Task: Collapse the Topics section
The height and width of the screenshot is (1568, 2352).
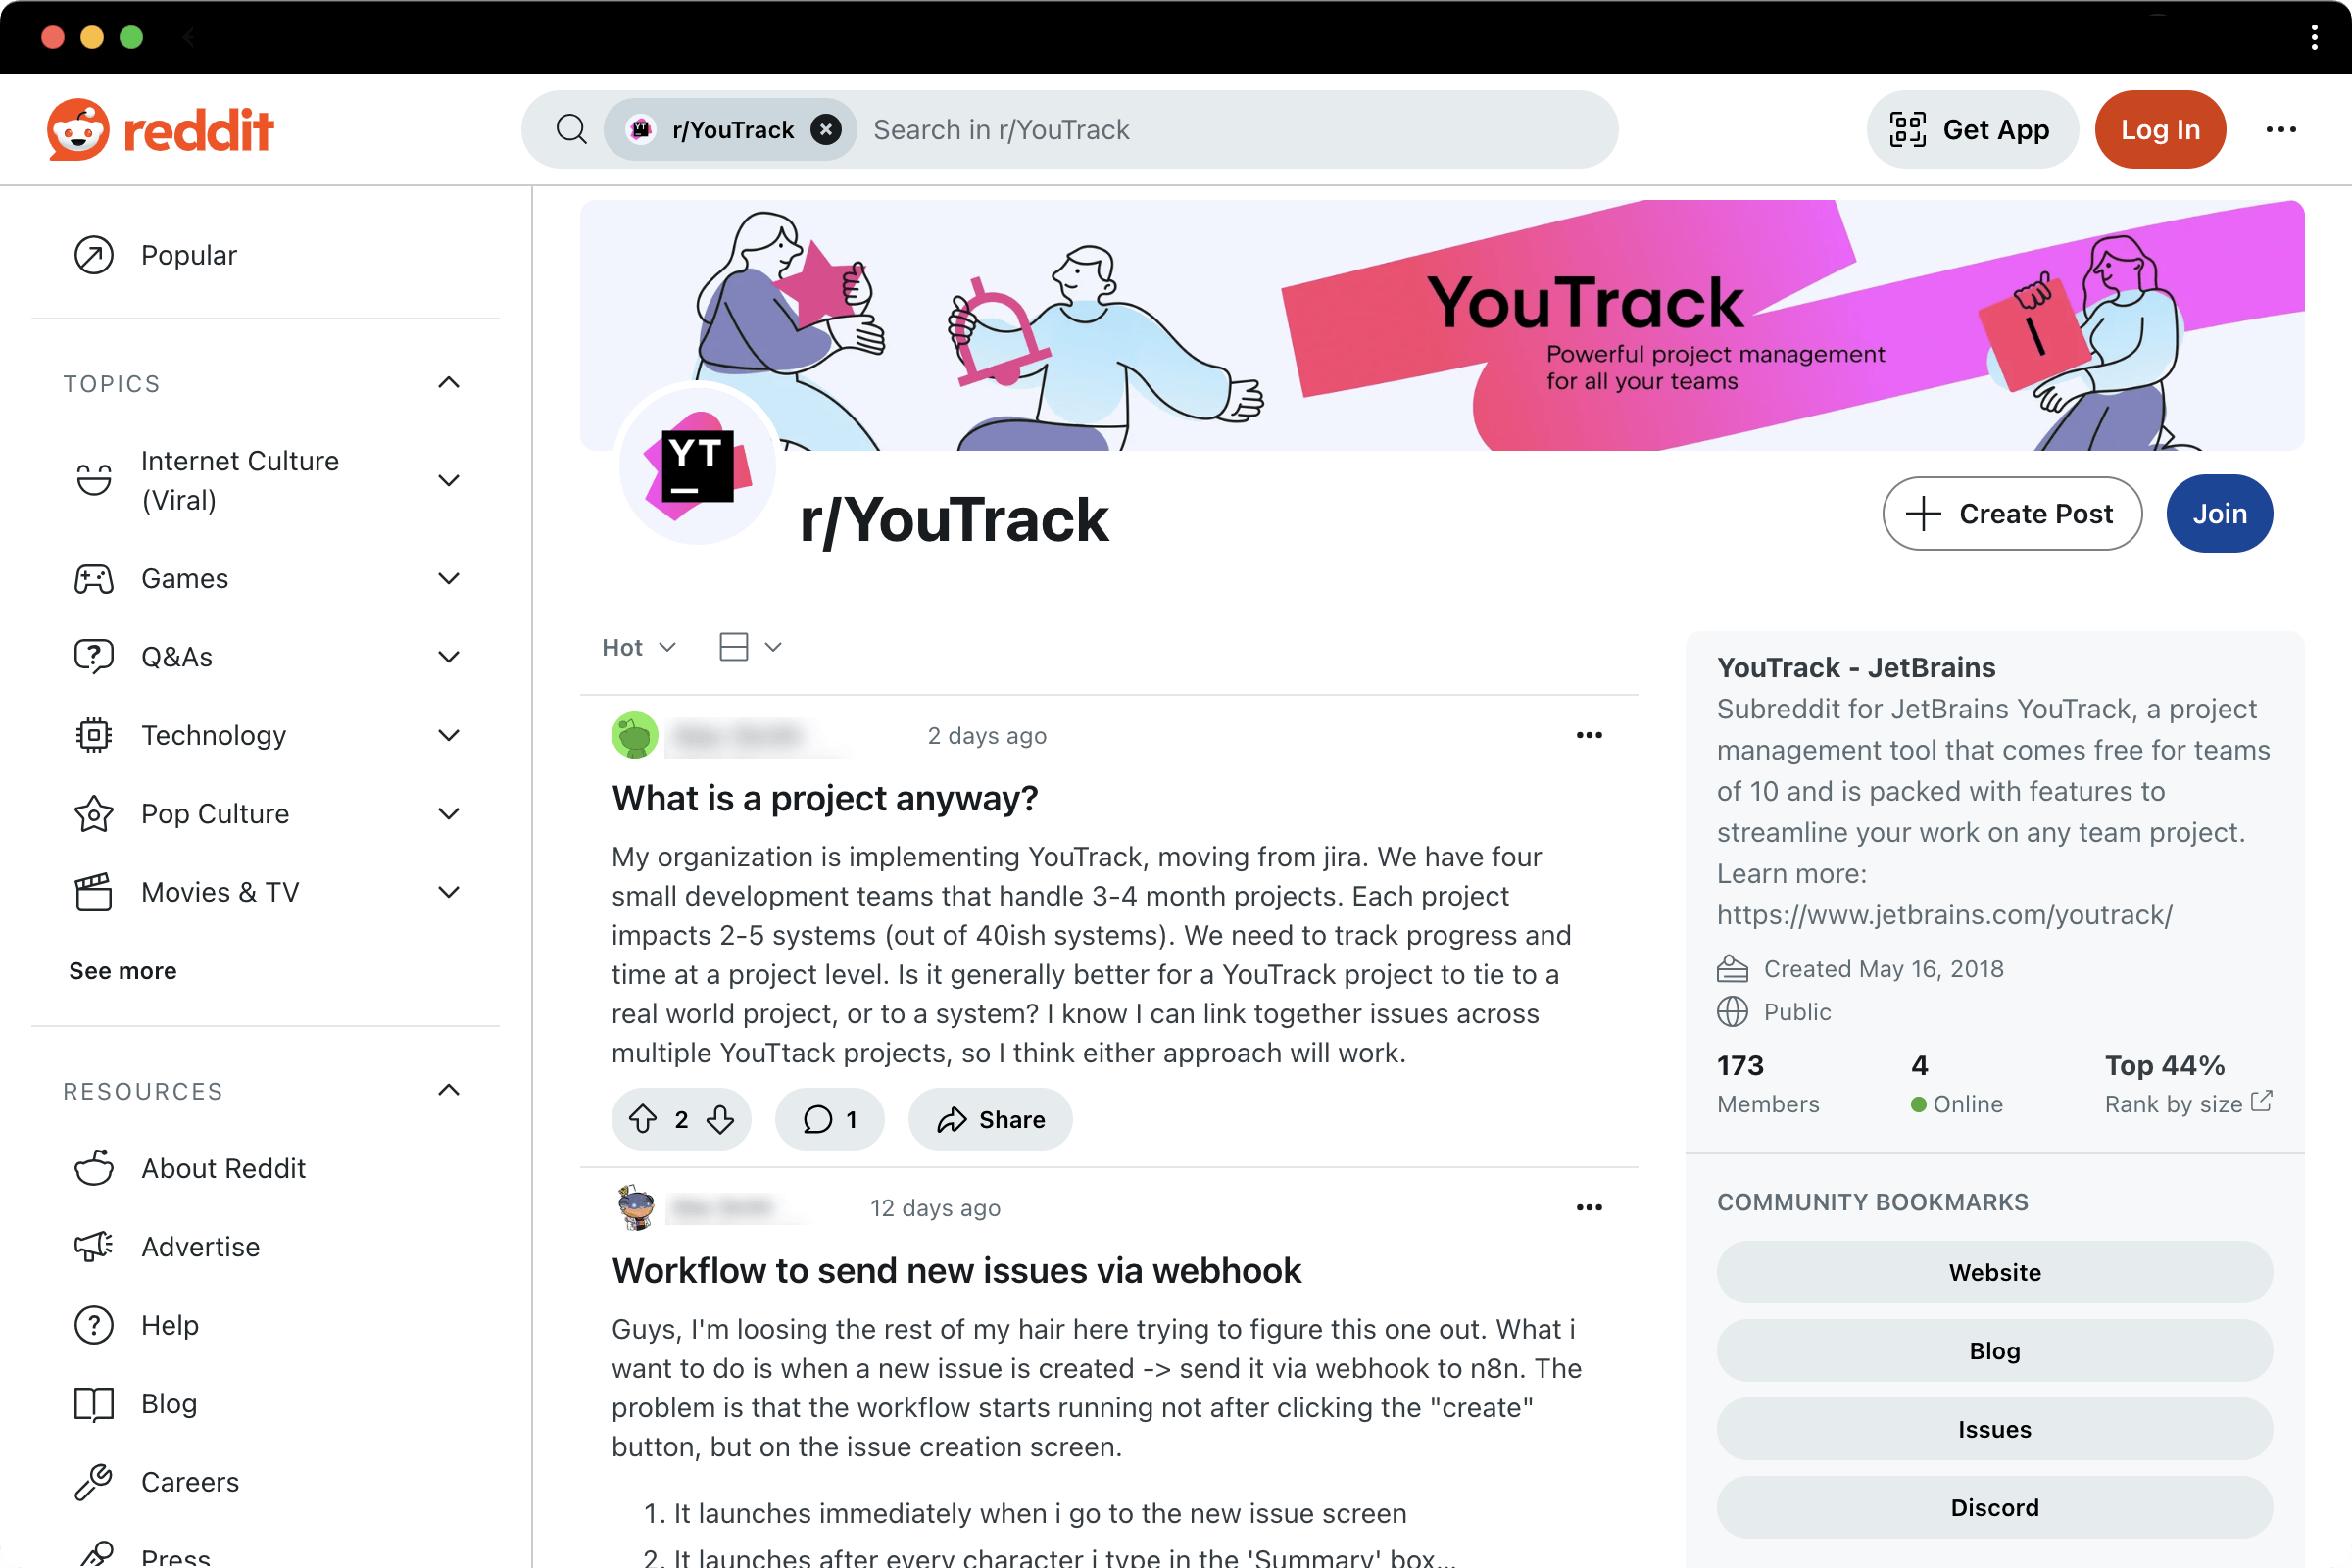Action: tap(449, 383)
